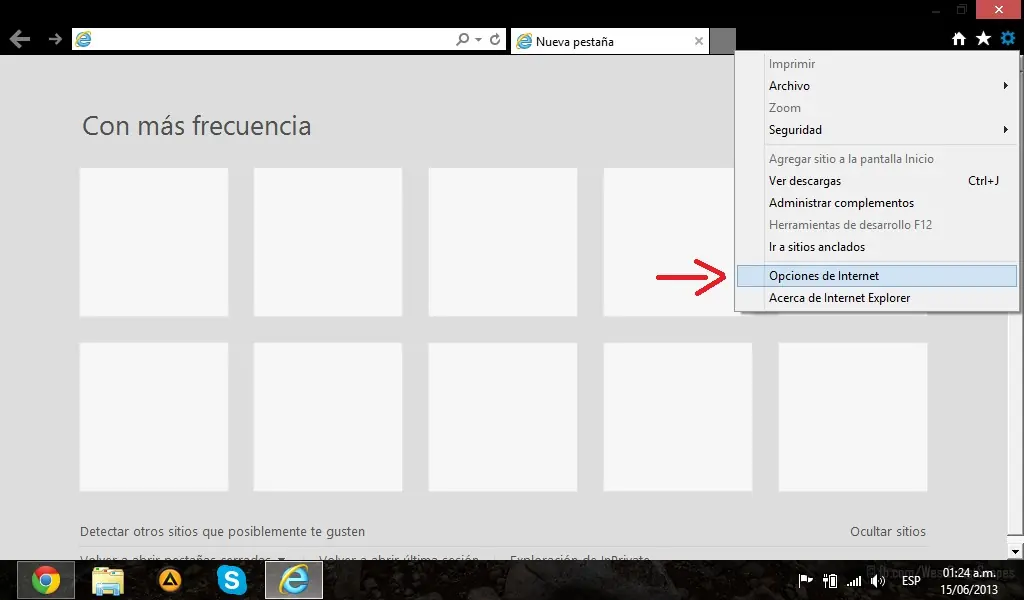Choose Ver descargas from the menu
This screenshot has width=1024, height=600.
876,181
